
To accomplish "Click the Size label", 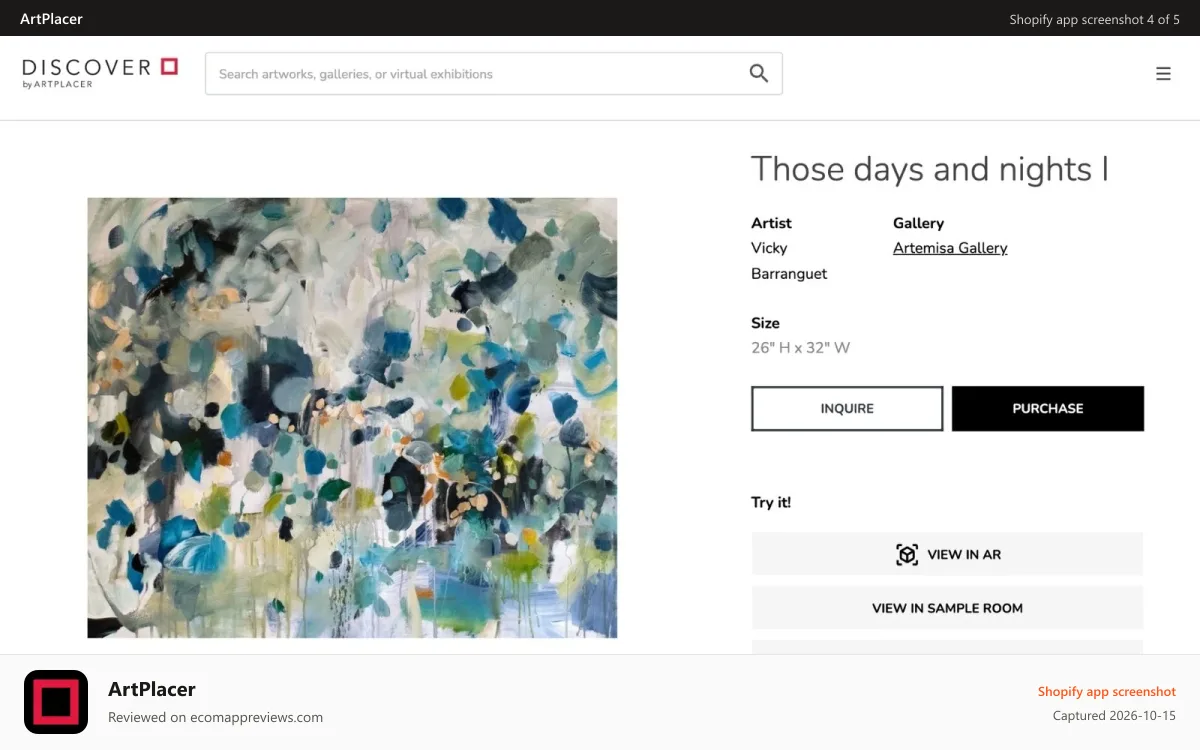I will [x=765, y=323].
